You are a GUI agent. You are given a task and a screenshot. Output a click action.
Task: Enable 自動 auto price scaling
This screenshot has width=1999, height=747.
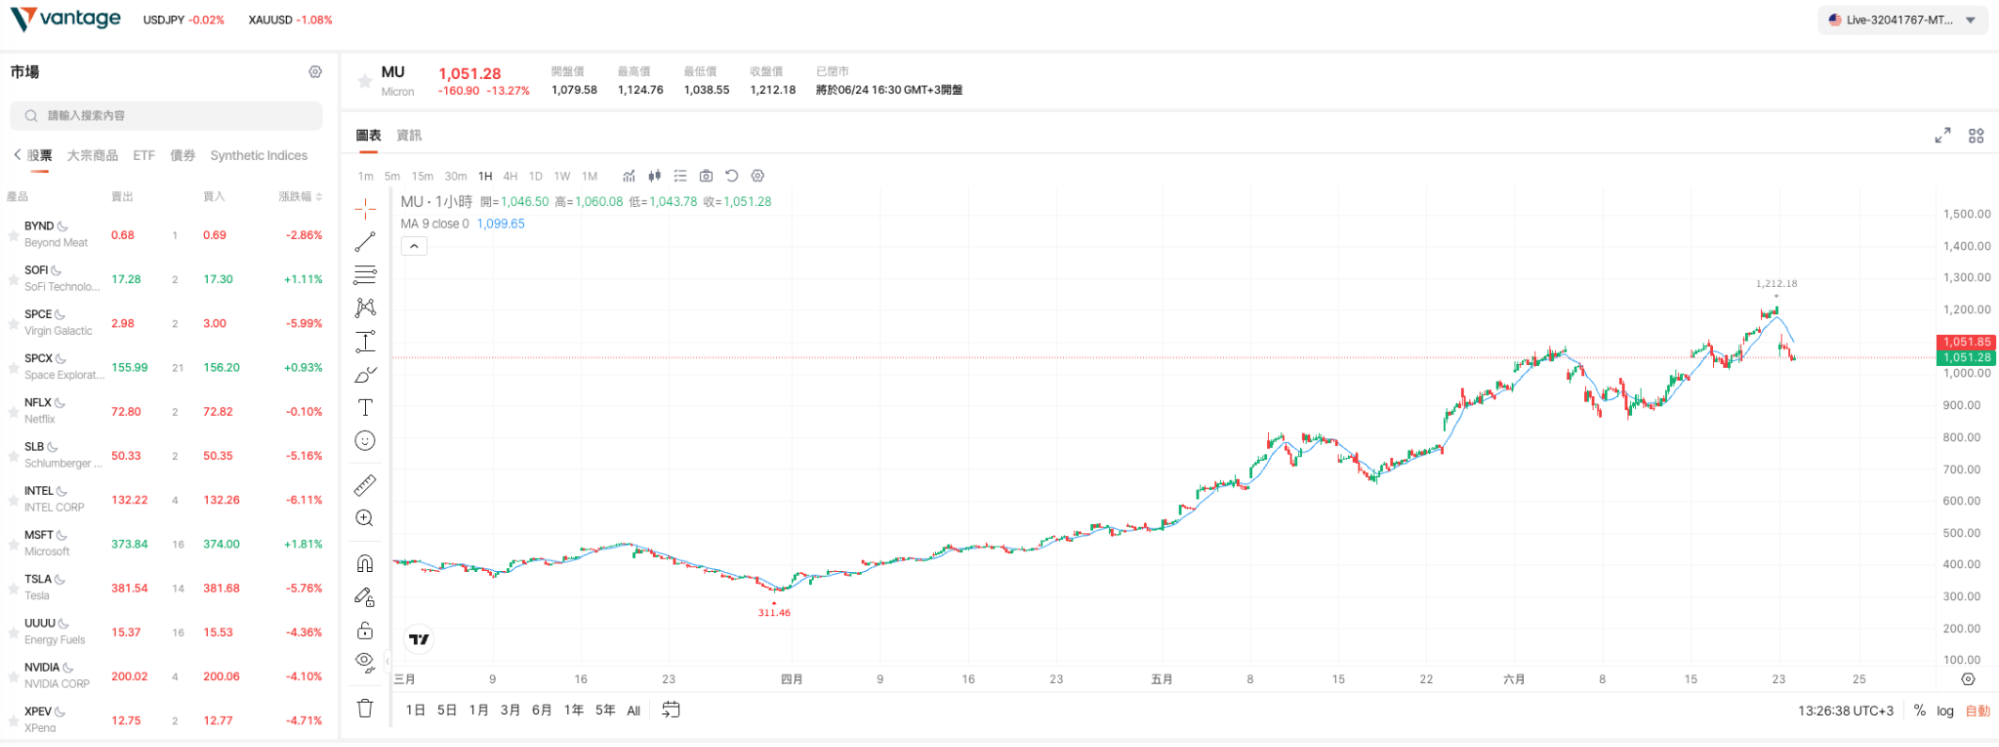tap(1978, 711)
